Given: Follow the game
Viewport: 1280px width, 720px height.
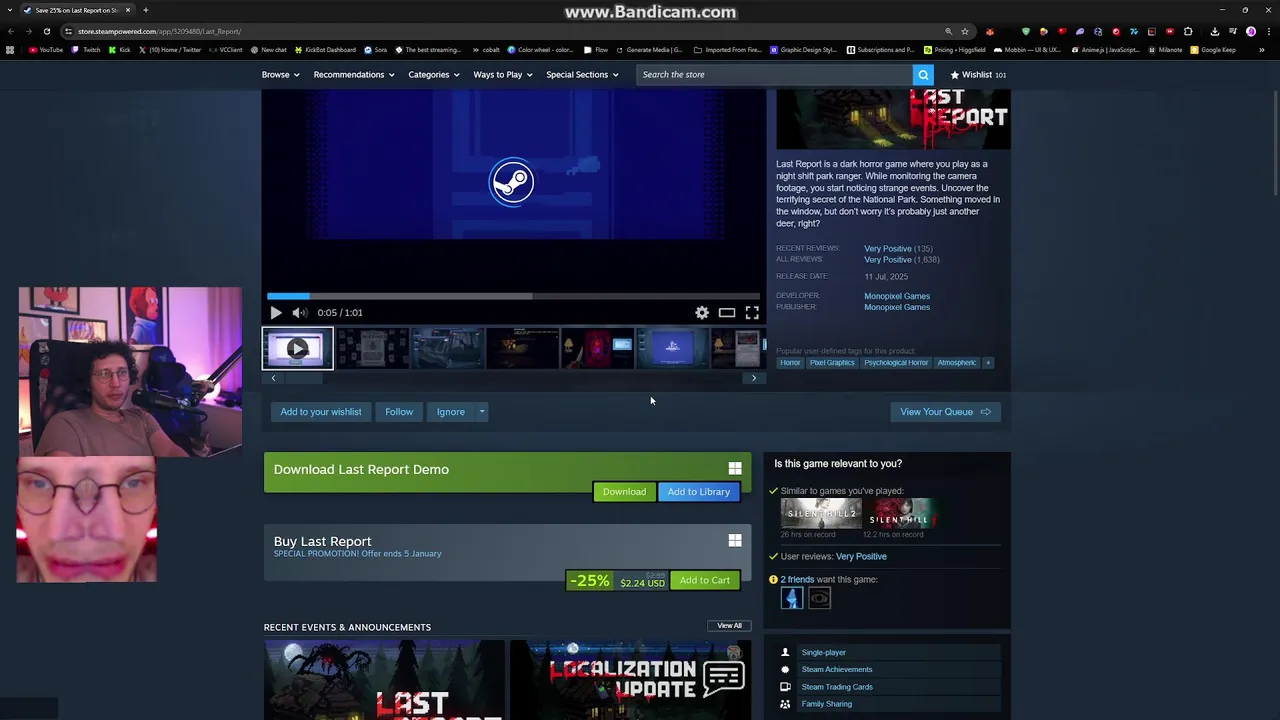Looking at the screenshot, I should coord(399,412).
